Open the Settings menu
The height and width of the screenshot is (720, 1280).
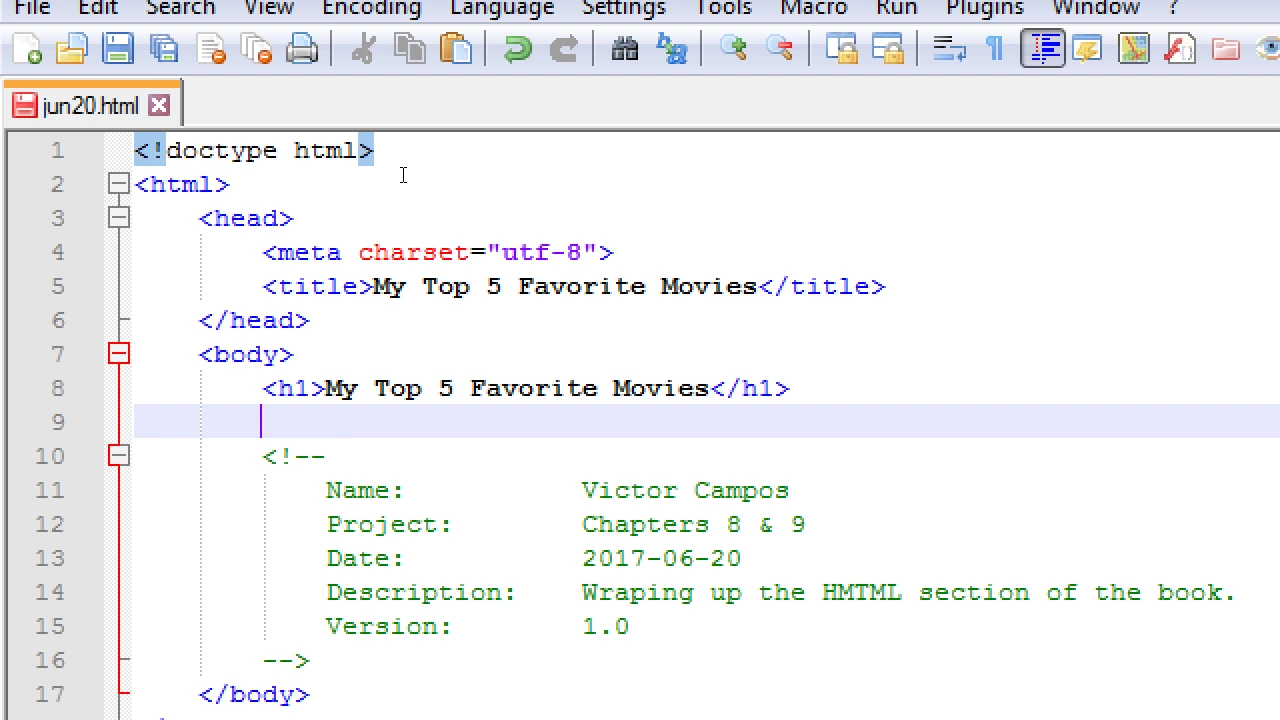tap(624, 8)
